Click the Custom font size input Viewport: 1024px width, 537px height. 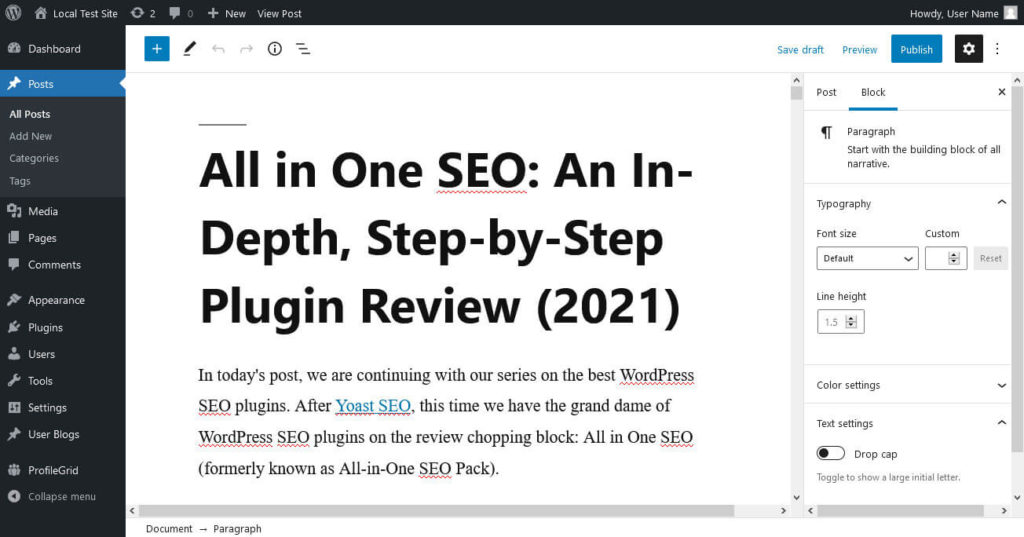pos(938,258)
